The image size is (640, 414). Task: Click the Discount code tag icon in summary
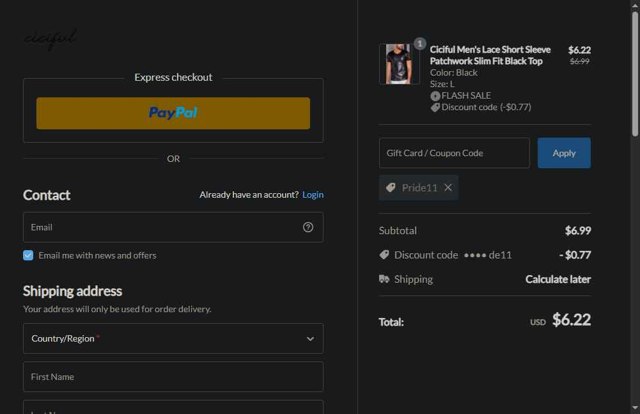(384, 255)
